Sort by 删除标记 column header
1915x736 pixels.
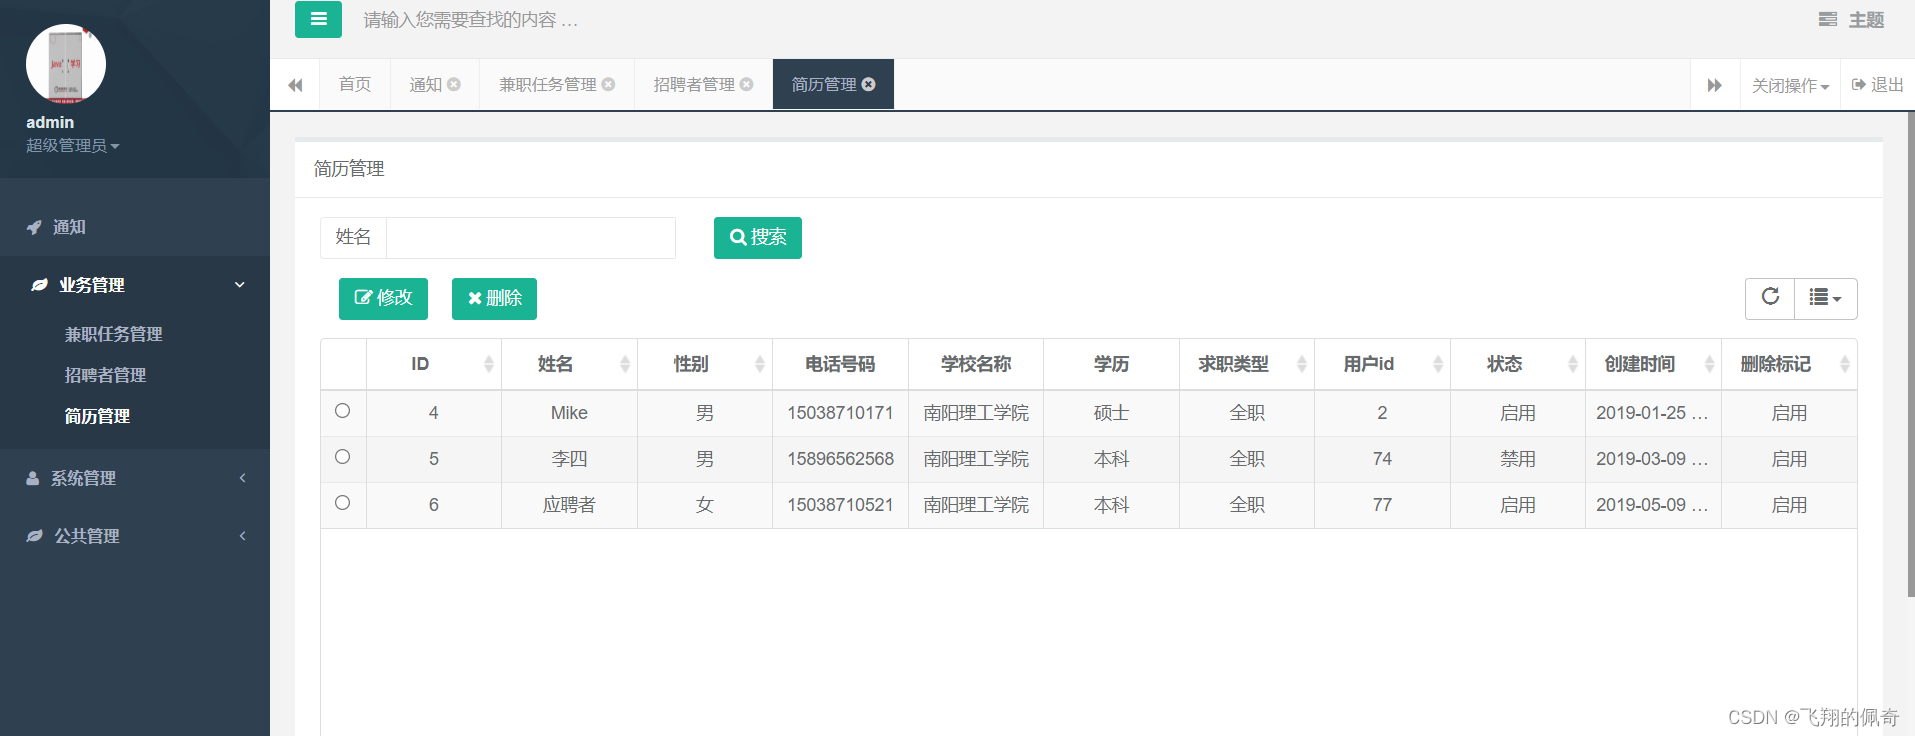[x=1789, y=364]
